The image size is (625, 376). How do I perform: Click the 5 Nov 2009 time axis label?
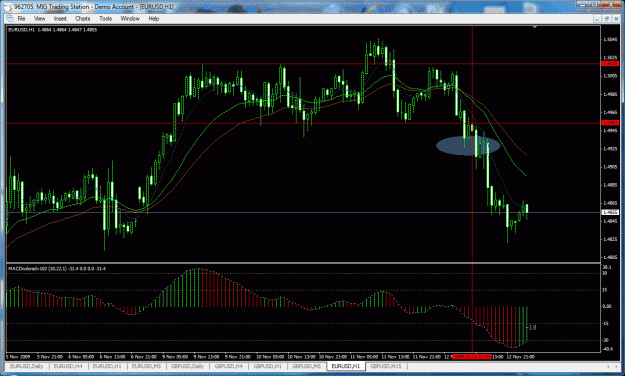(x=18, y=357)
